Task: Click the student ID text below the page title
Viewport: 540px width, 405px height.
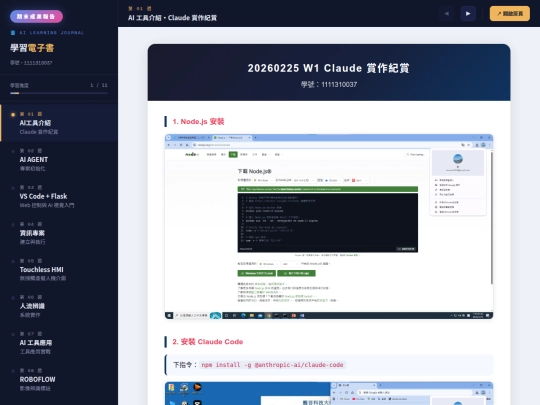Action: (x=329, y=84)
